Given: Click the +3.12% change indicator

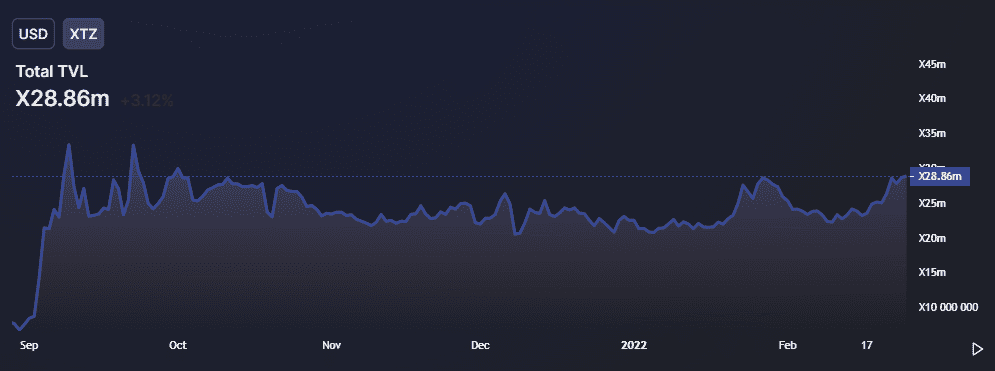Looking at the screenshot, I should click(147, 101).
